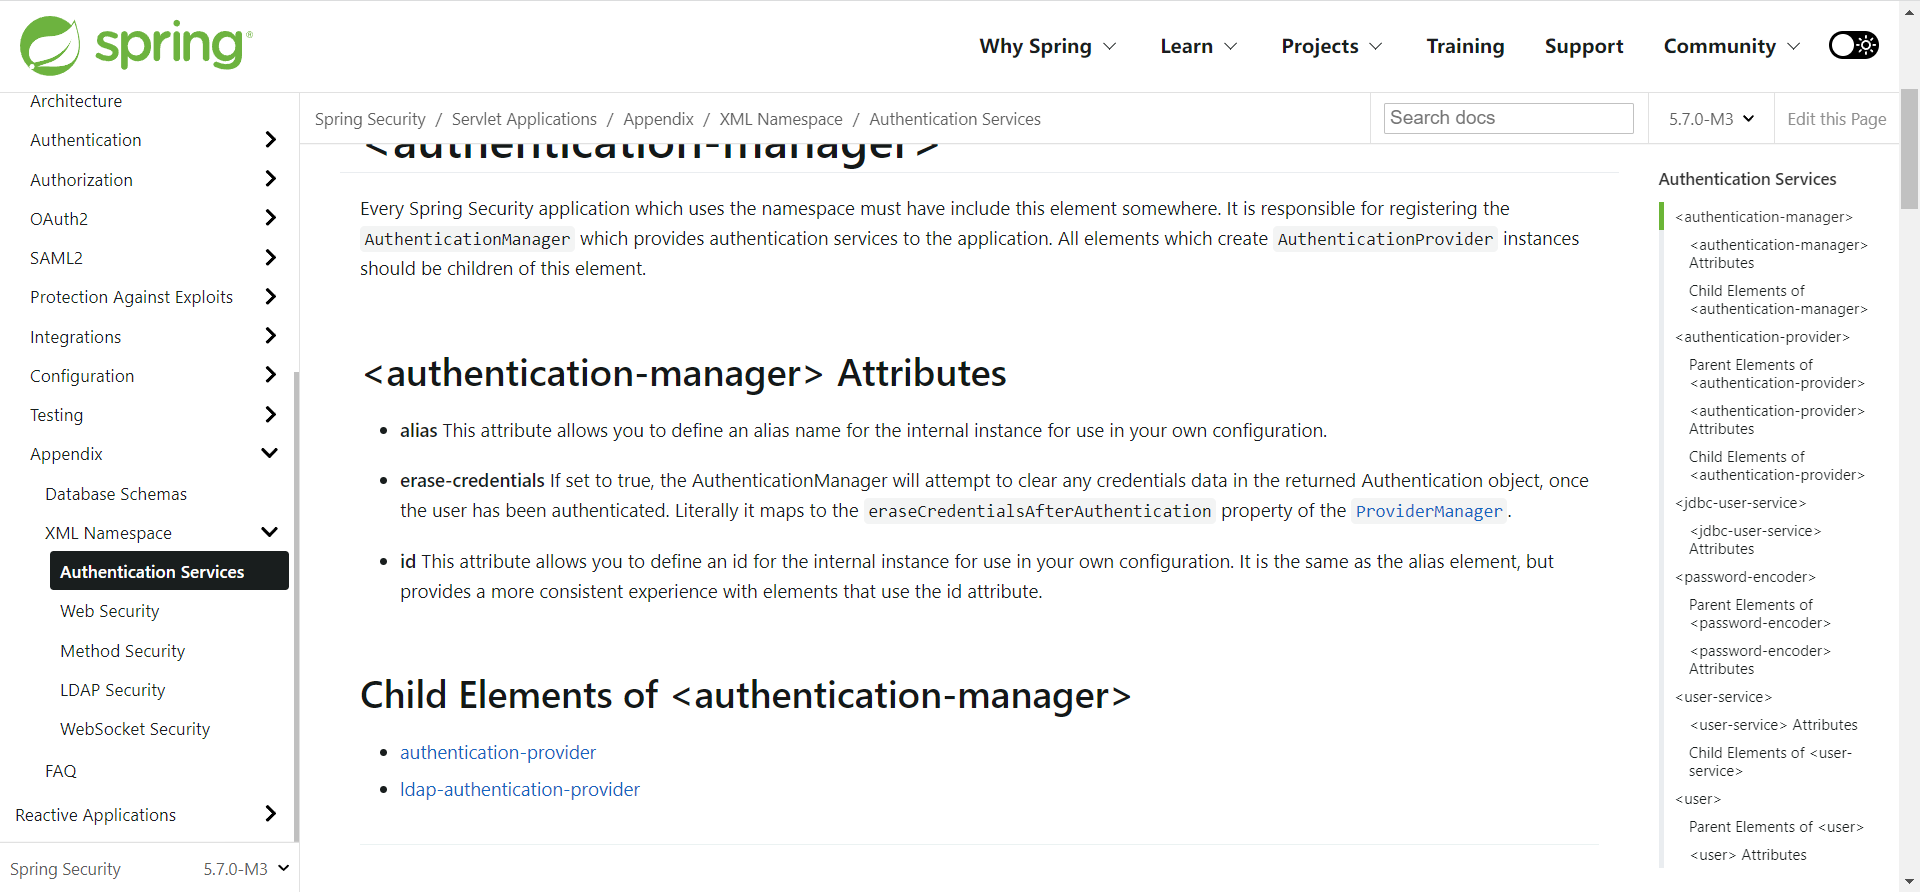This screenshot has height=892, width=1920.
Task: Open Web Security page
Action: coord(110,611)
